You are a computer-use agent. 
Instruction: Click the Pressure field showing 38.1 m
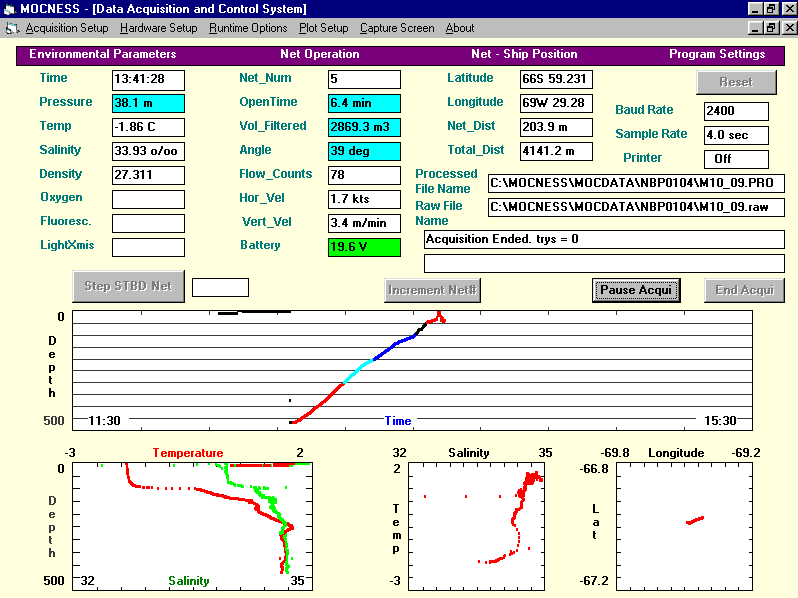pos(148,103)
